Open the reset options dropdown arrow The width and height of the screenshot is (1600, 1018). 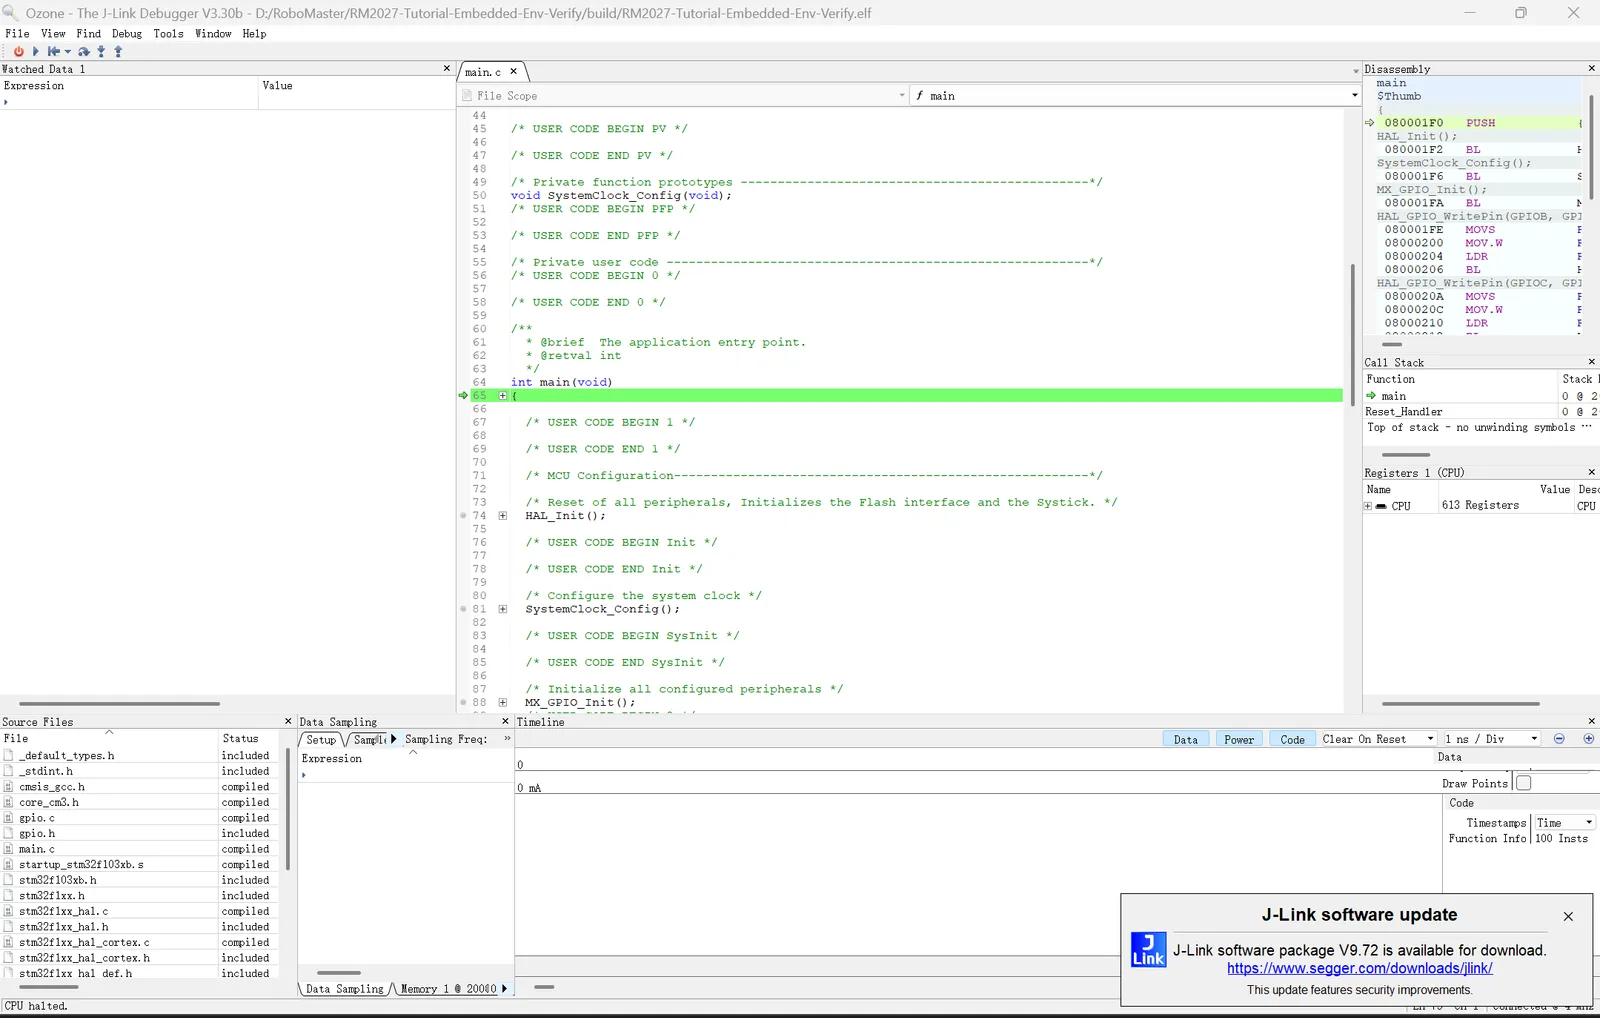click(68, 52)
